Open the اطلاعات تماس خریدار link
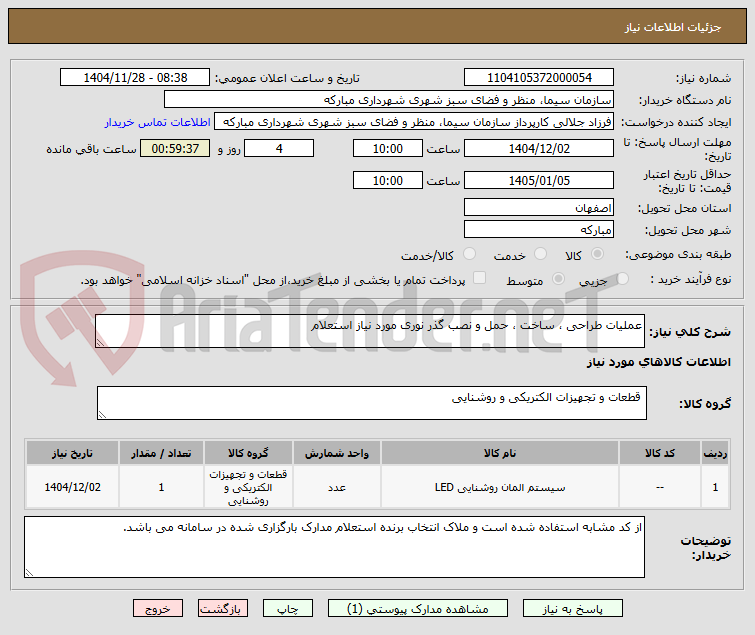This screenshot has width=755, height=635. [x=157, y=122]
